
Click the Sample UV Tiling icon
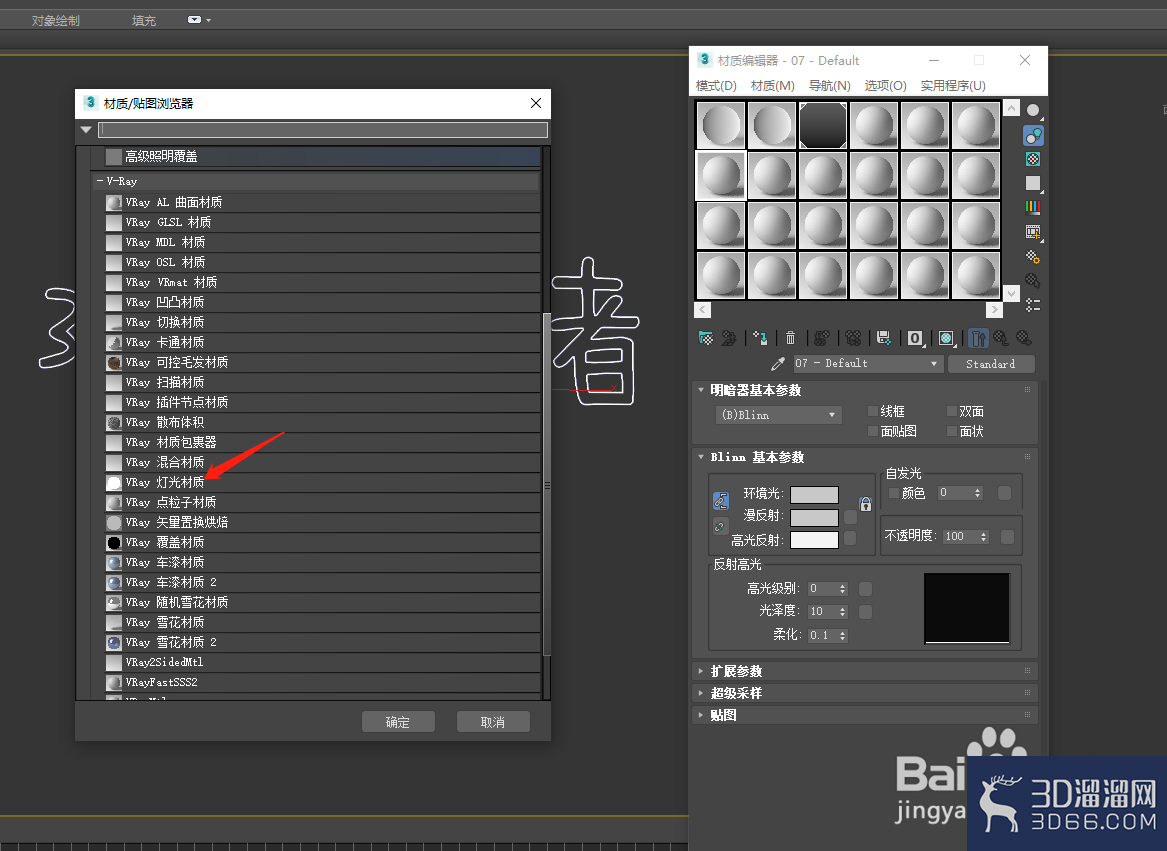1033,183
